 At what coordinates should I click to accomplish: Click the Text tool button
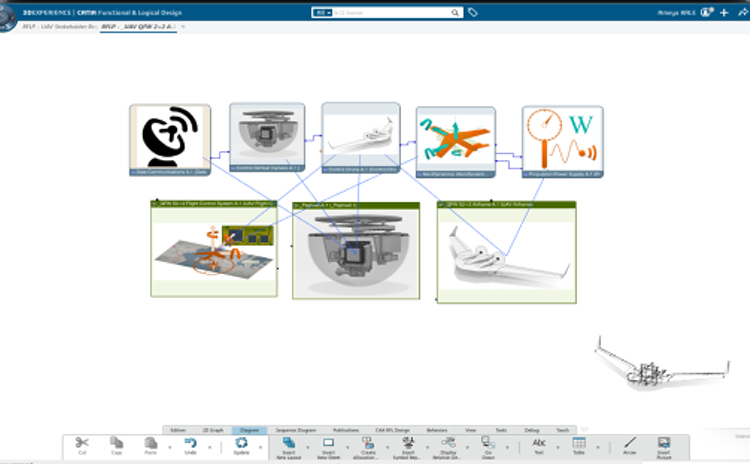tap(539, 442)
